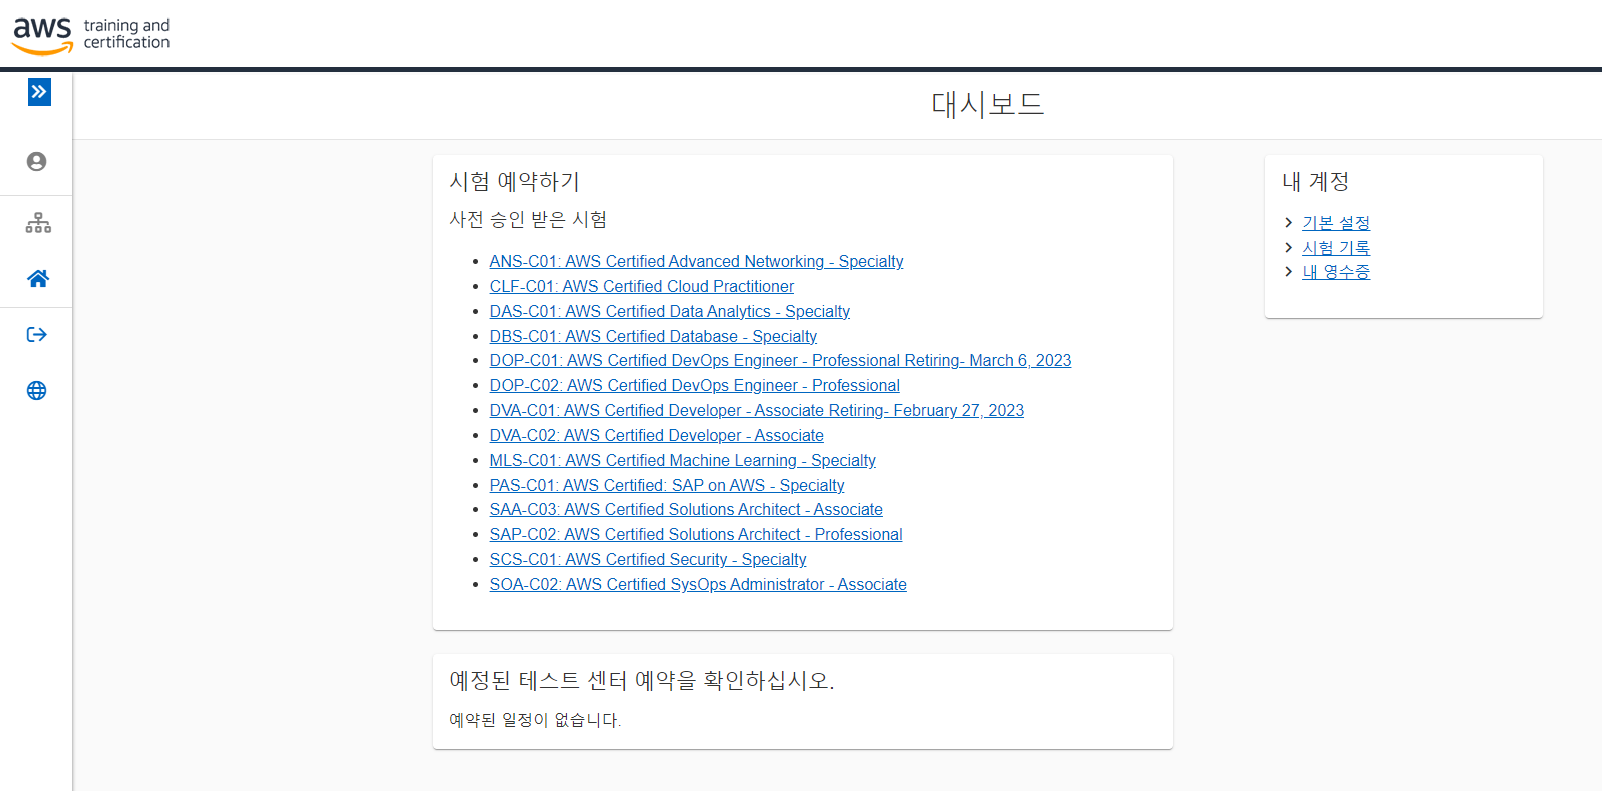Screen dimensions: 1602x791
Task: Select SAP-C02 Solutions Architect Professional link
Action: tap(695, 534)
